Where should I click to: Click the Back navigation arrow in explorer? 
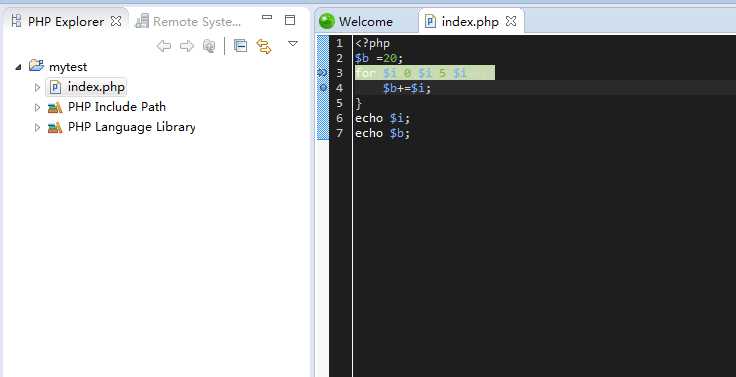click(163, 46)
